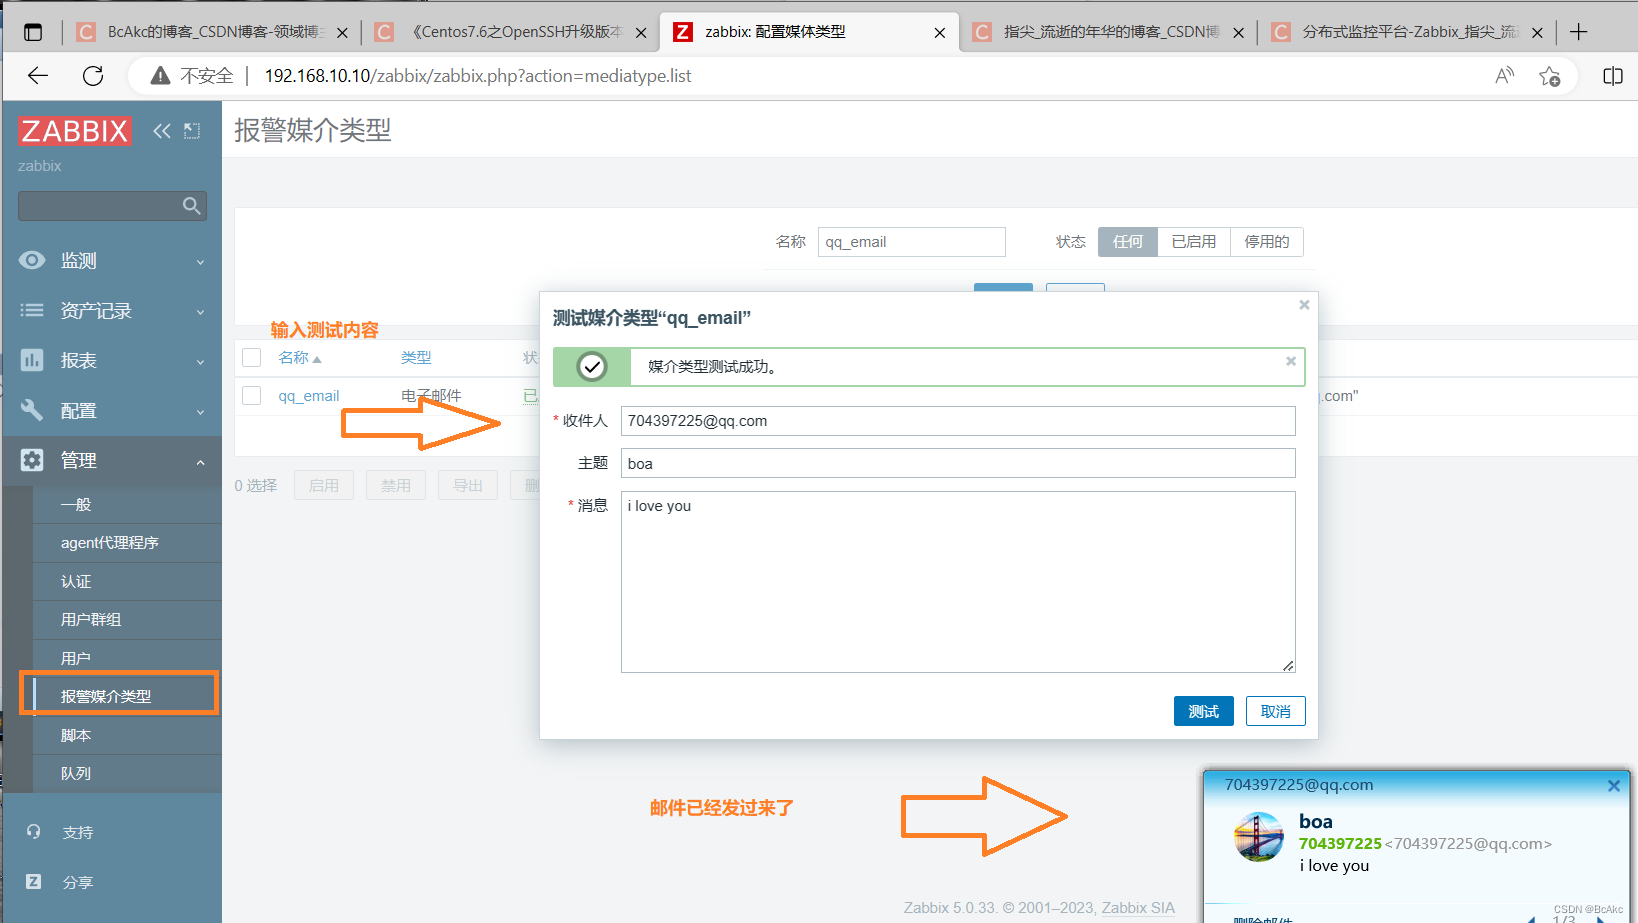This screenshot has height=923, width=1638.
Task: Click the Share Z icon
Action: point(34,882)
